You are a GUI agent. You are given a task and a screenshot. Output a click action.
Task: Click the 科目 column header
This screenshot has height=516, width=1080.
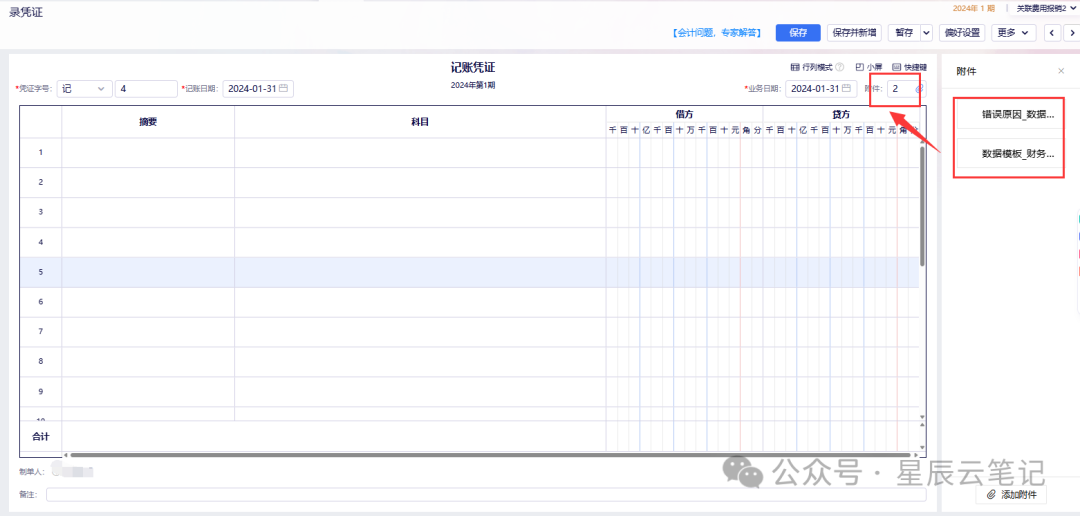(420, 122)
